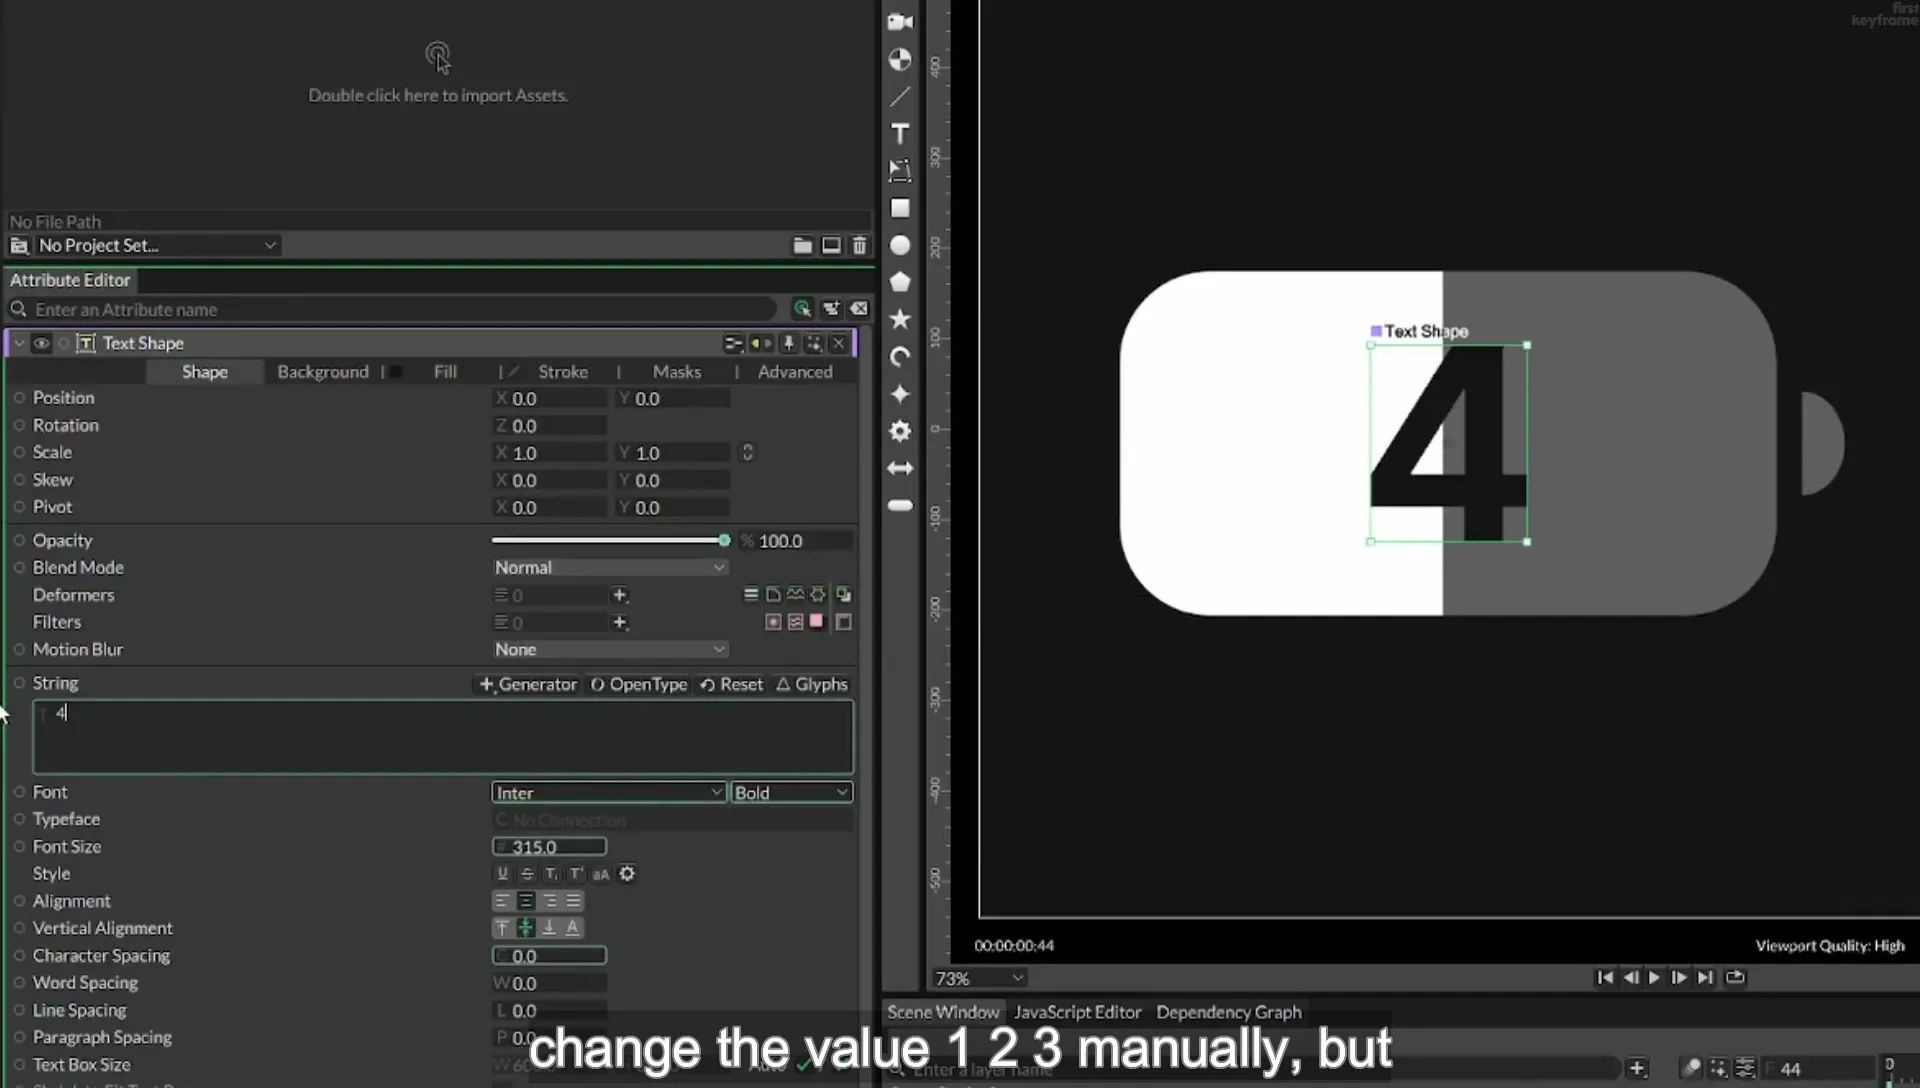
Task: Open the Bold font weight dropdown
Action: pos(791,792)
